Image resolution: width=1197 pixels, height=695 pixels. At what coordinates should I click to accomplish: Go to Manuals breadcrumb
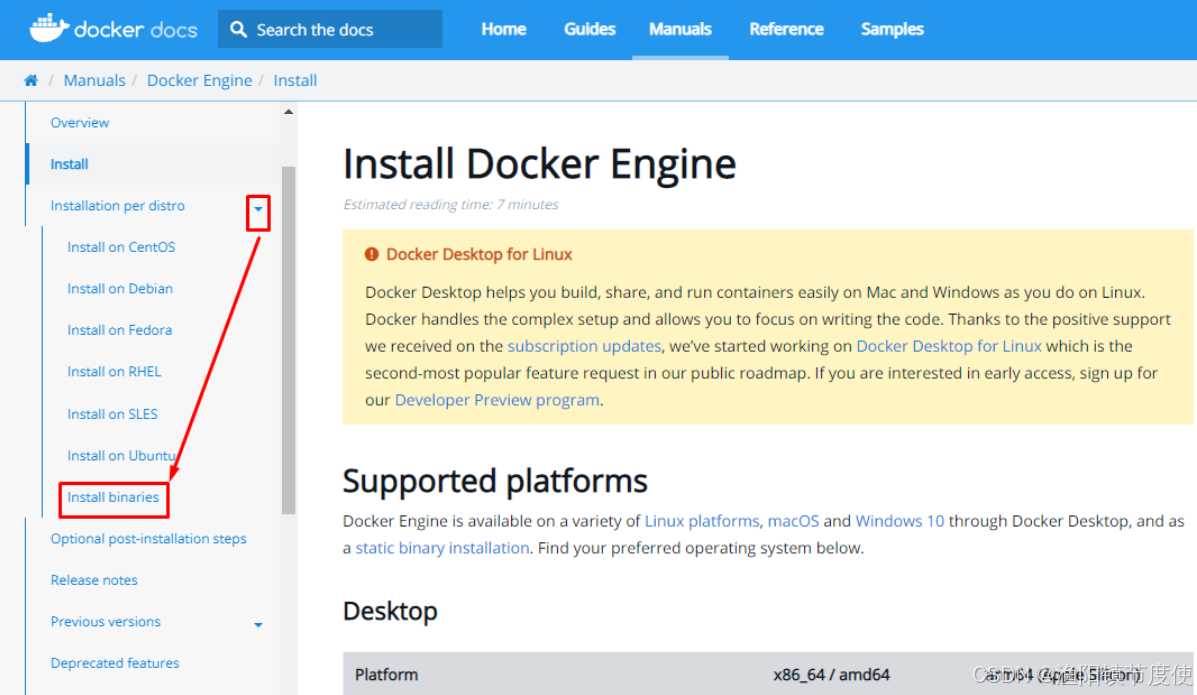tap(94, 80)
